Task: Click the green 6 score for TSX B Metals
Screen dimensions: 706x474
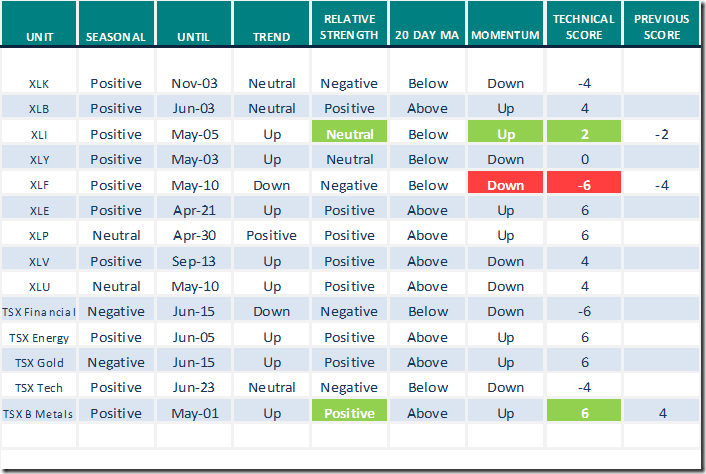Action: [584, 413]
